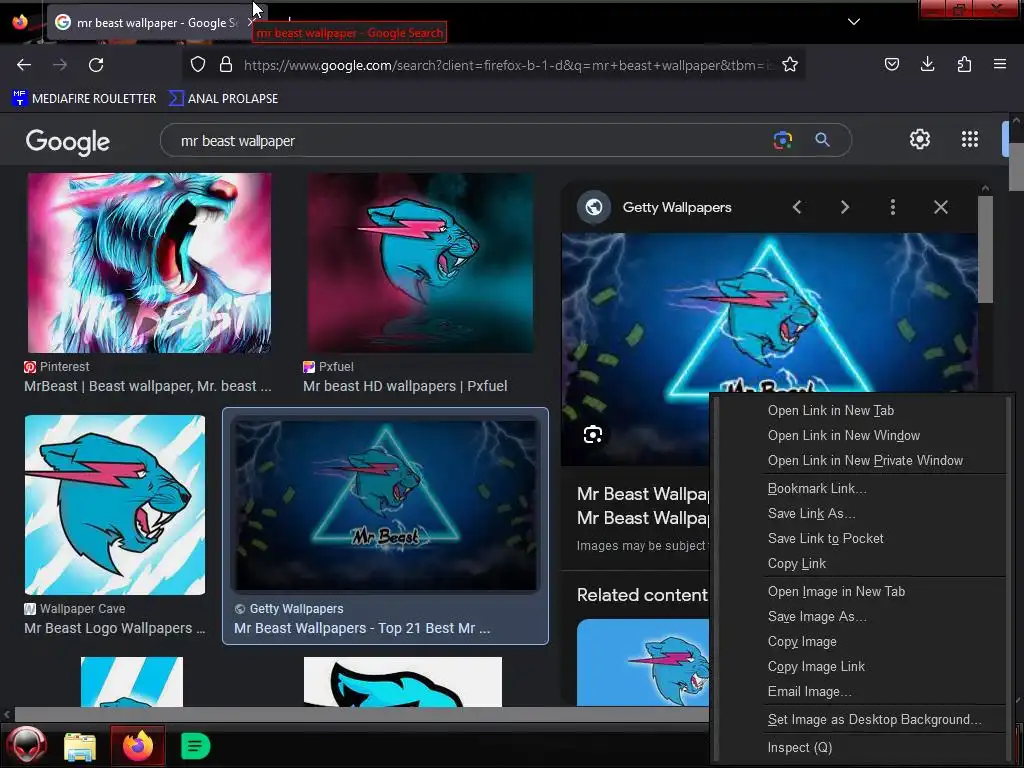Click the Pxfuel red-teal beast thumbnail
1024x768 pixels.
tap(421, 263)
